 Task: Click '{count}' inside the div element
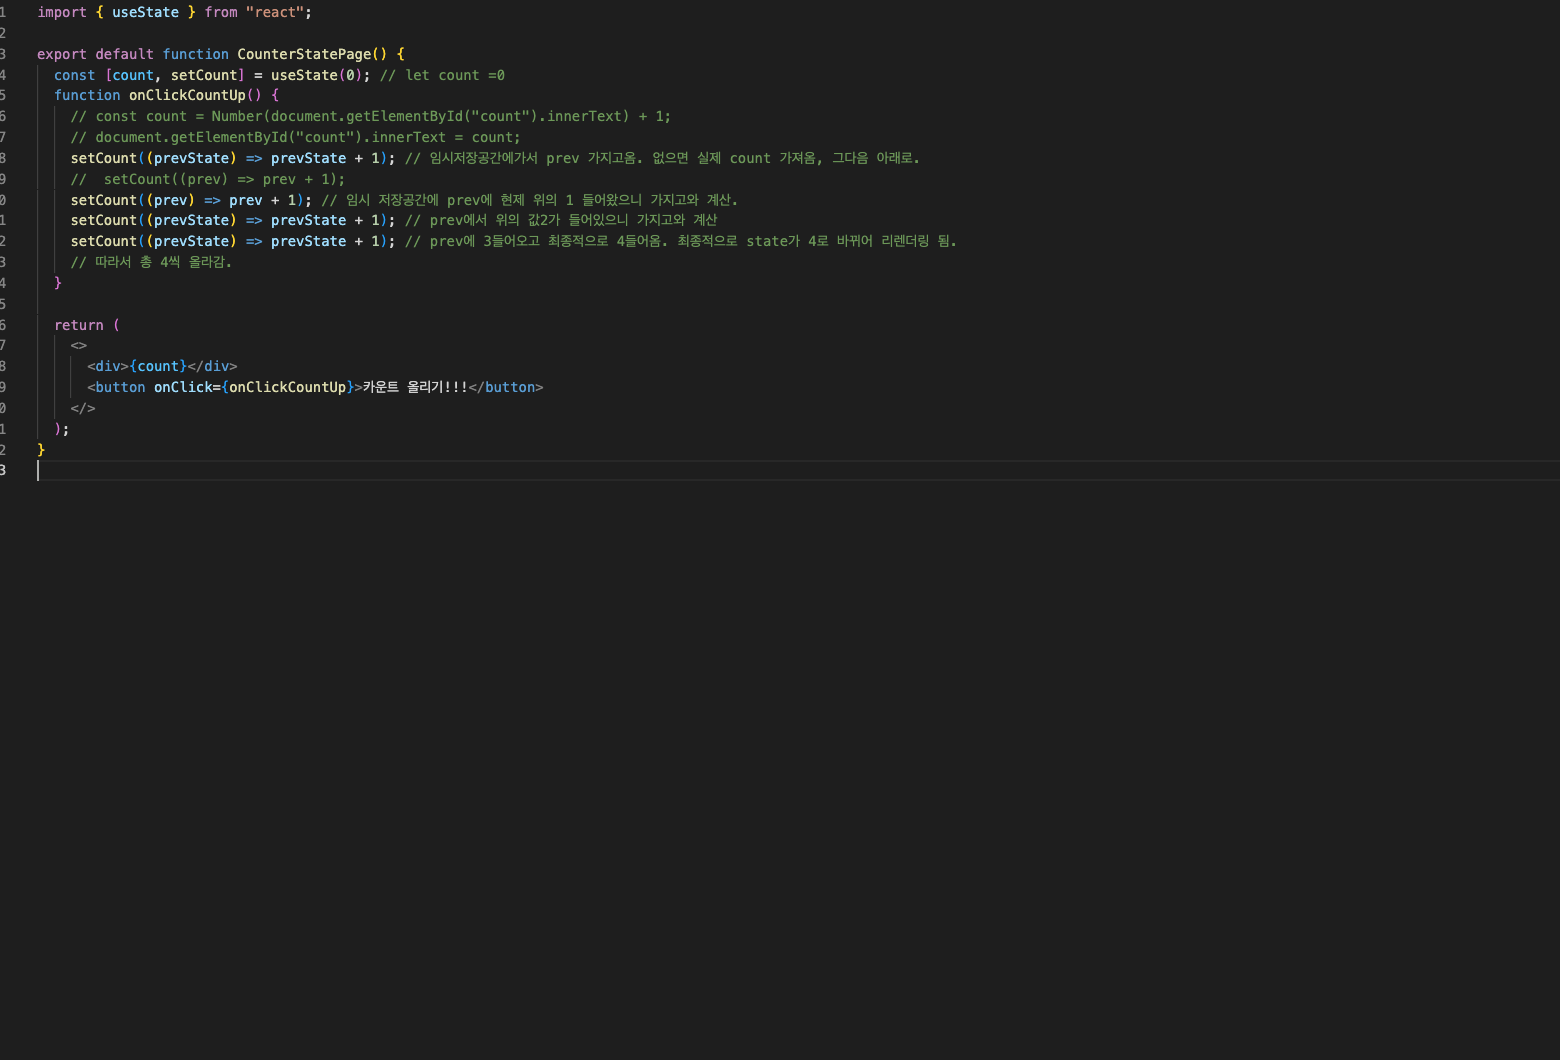(x=158, y=366)
